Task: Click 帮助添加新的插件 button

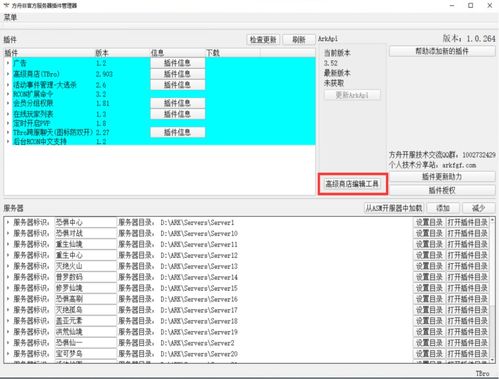Action: 442,51
